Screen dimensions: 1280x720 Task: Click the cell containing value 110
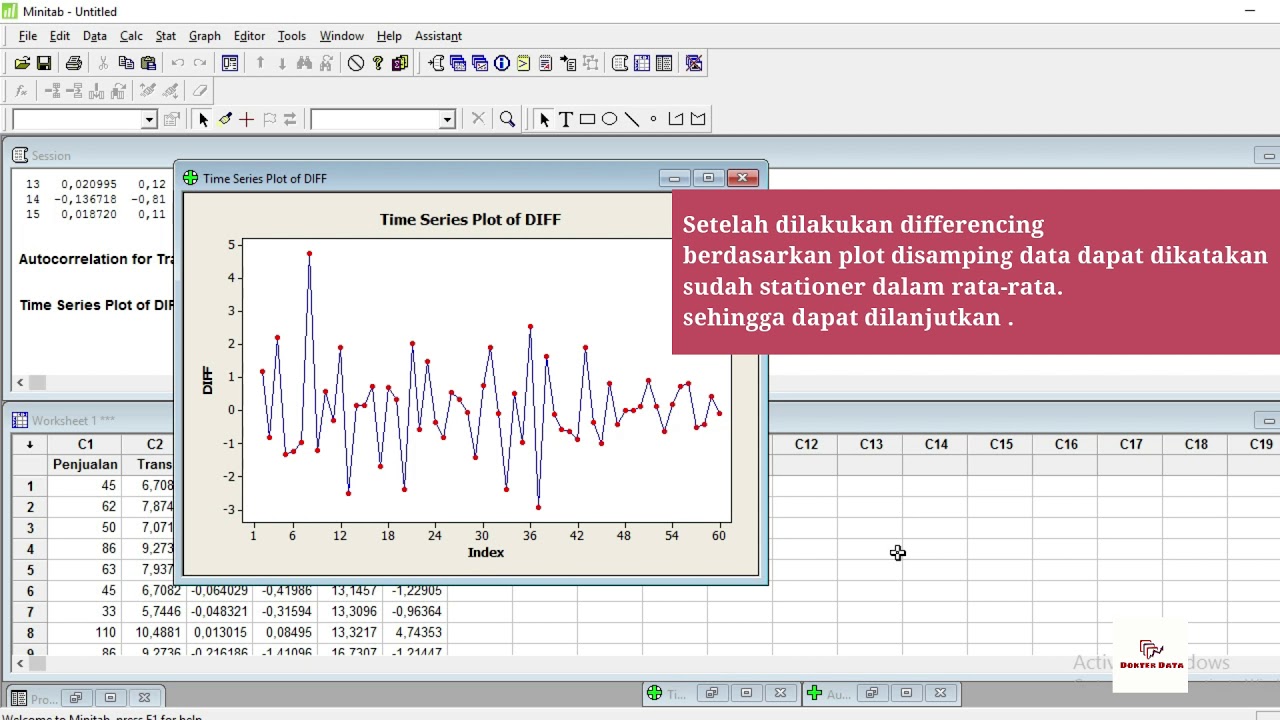tap(85, 632)
